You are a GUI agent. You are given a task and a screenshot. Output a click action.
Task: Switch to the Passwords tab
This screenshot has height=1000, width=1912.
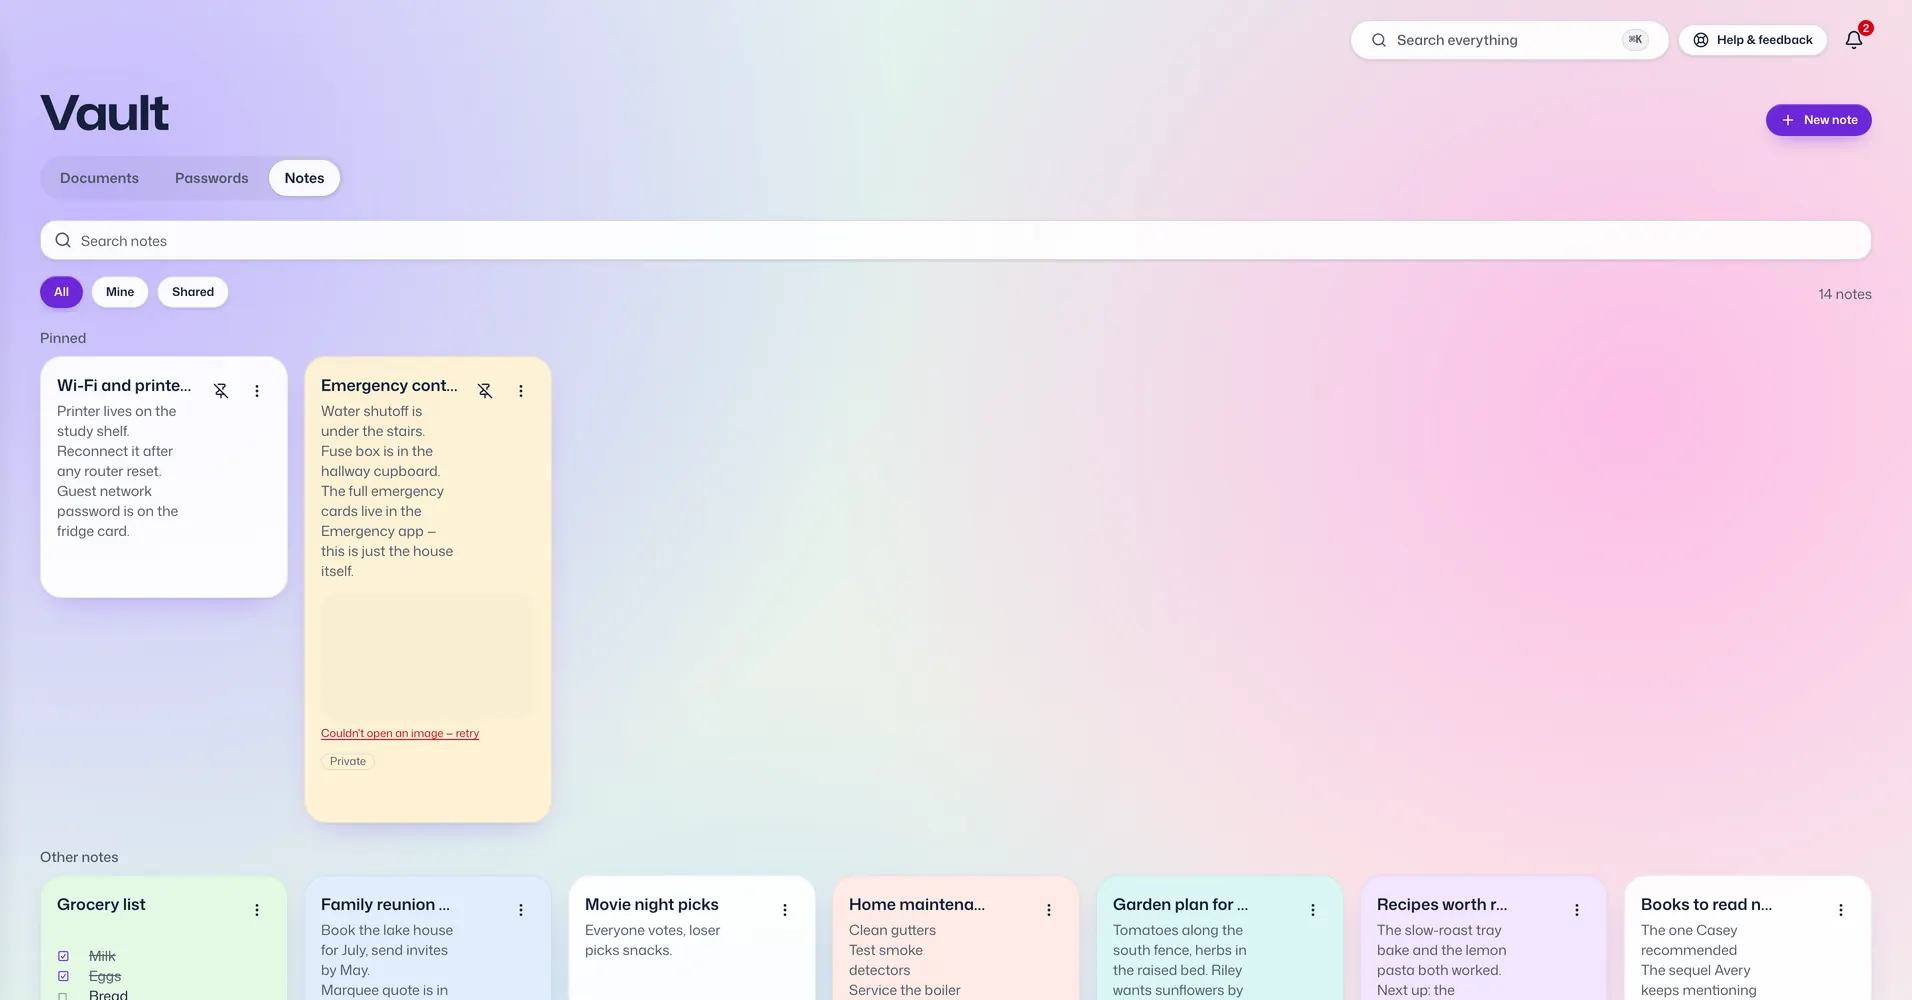211,178
